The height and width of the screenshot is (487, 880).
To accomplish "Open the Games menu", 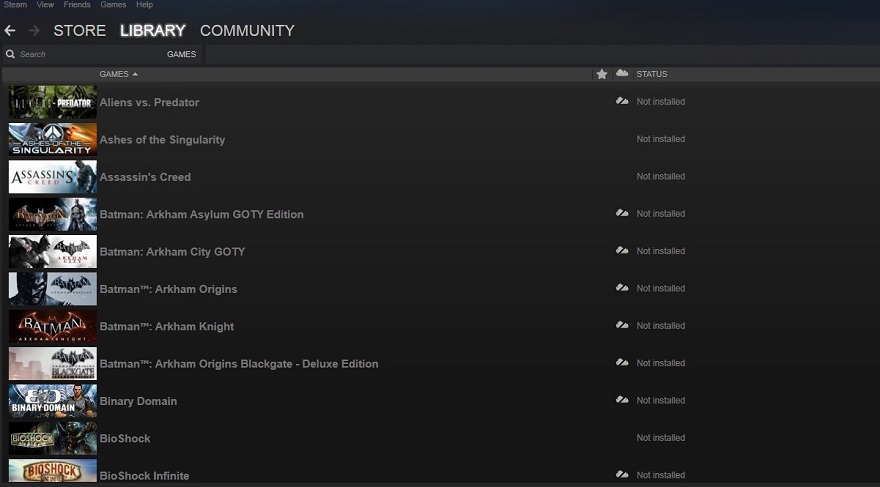I will (x=113, y=4).
